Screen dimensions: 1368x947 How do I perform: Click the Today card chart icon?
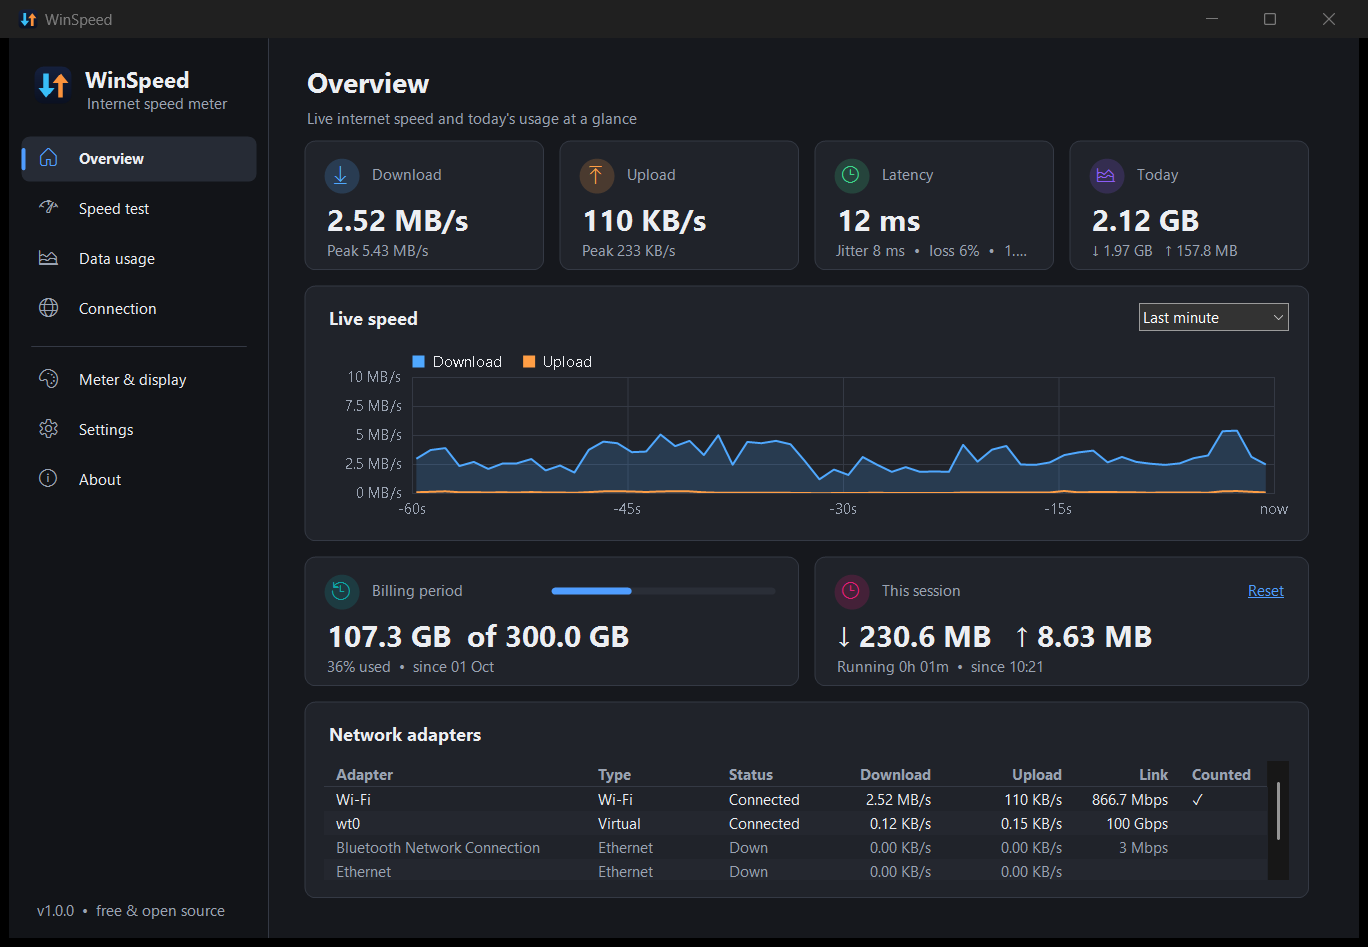tap(1107, 175)
